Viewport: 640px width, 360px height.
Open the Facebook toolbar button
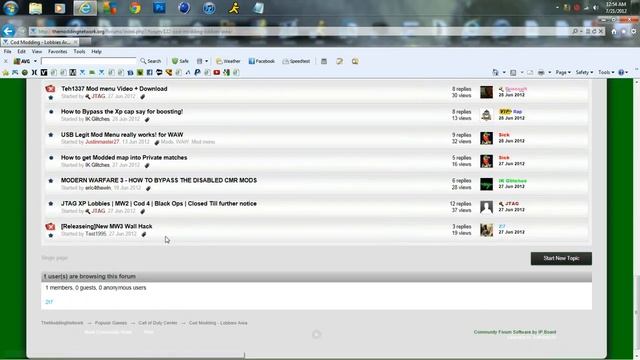tap(262, 61)
